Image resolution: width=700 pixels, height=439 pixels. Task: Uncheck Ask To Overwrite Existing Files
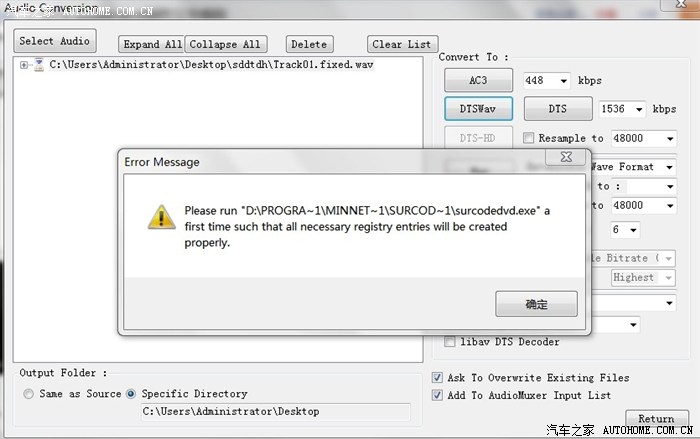[438, 378]
